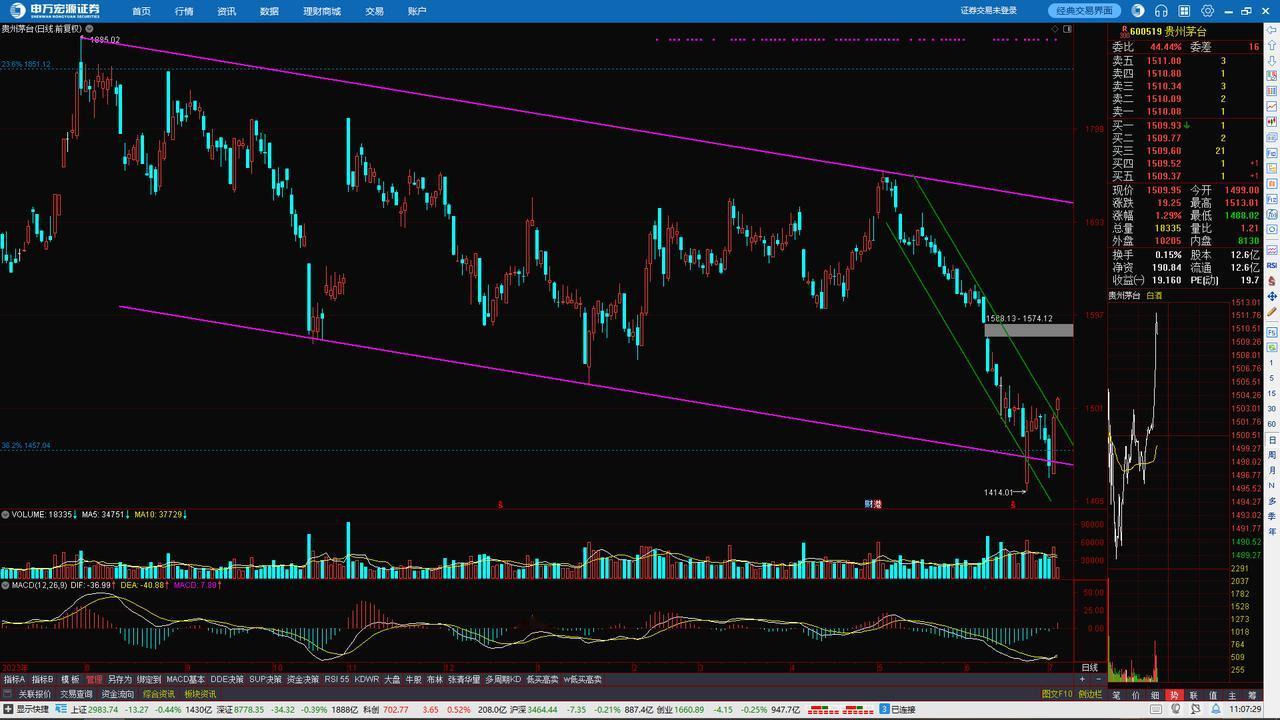Click the diamond icon above the chart
1280x720 pixels.
coord(1055,29)
